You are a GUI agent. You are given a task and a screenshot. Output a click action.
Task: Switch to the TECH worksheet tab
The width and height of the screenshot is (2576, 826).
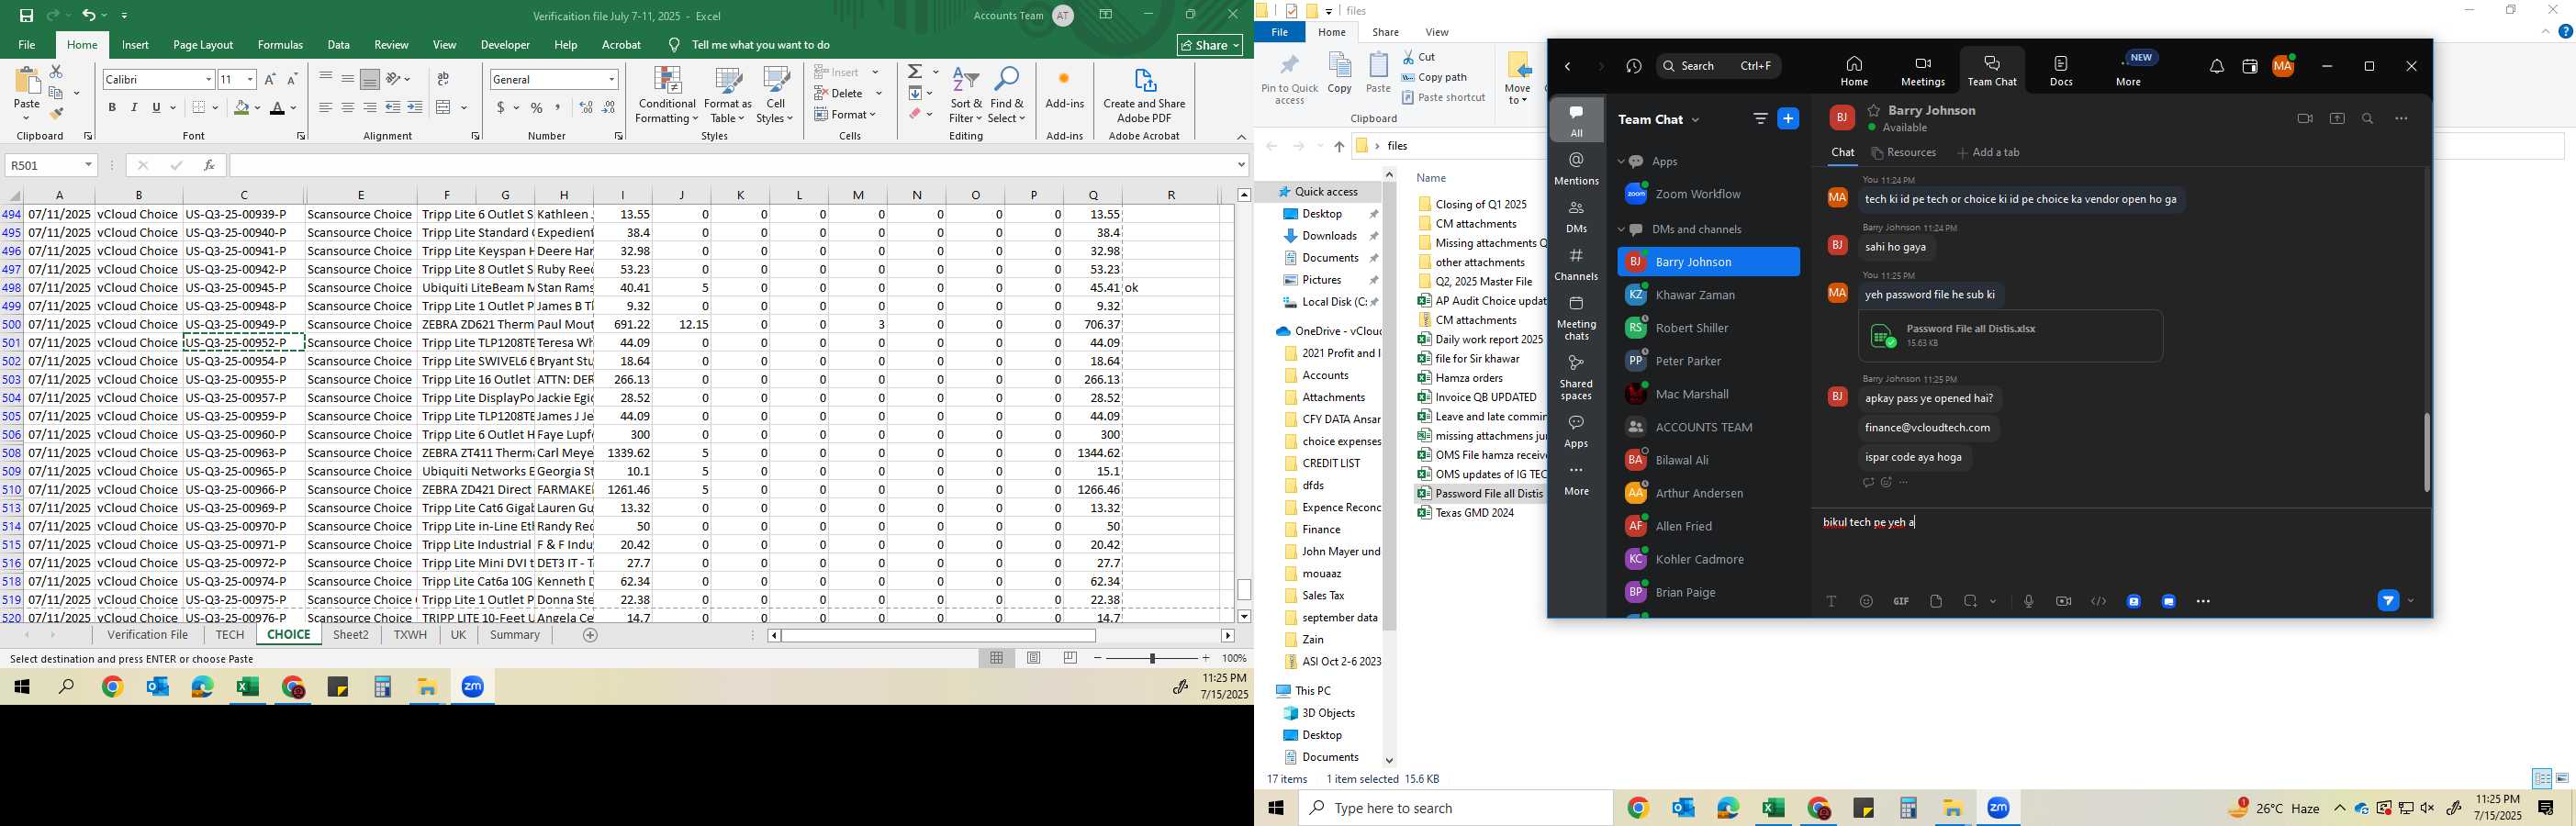coord(229,635)
